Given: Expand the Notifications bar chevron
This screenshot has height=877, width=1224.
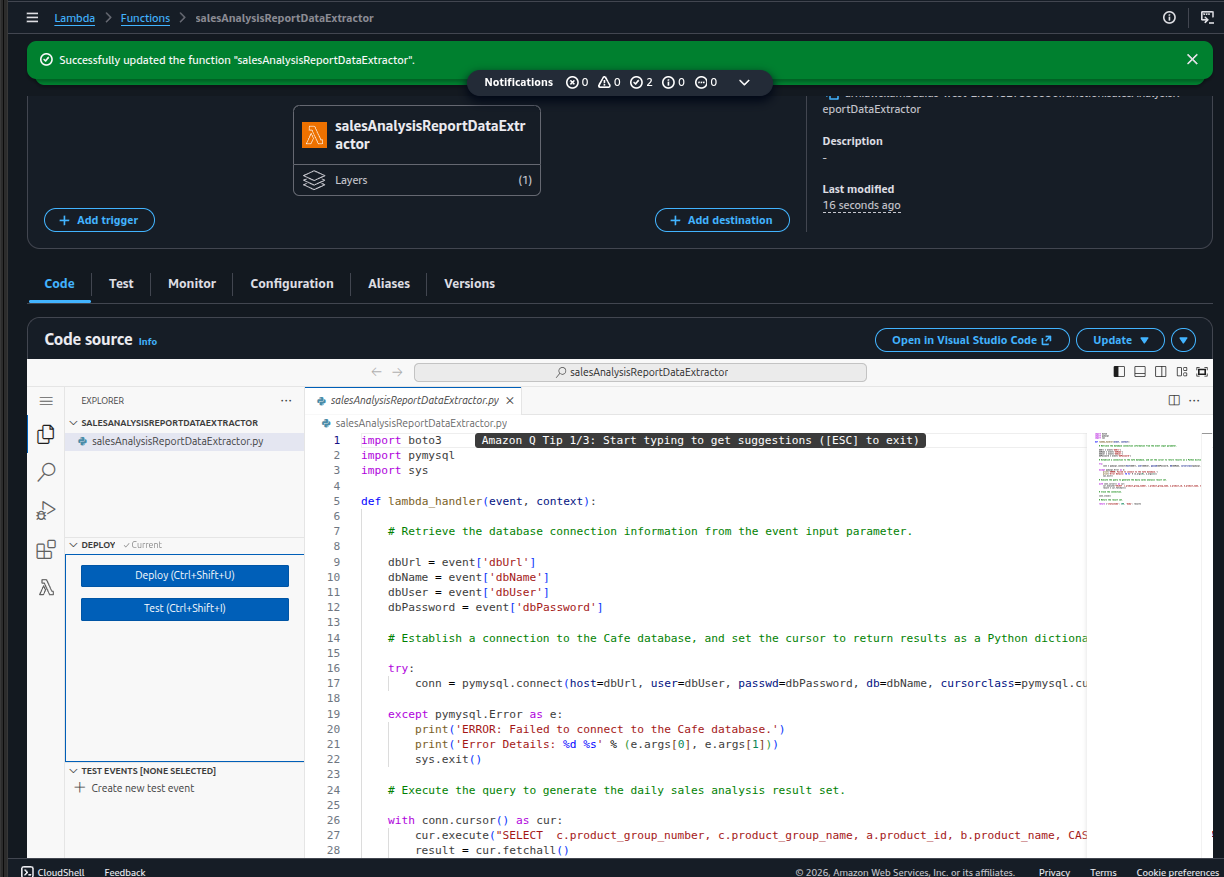Looking at the screenshot, I should (x=744, y=82).
